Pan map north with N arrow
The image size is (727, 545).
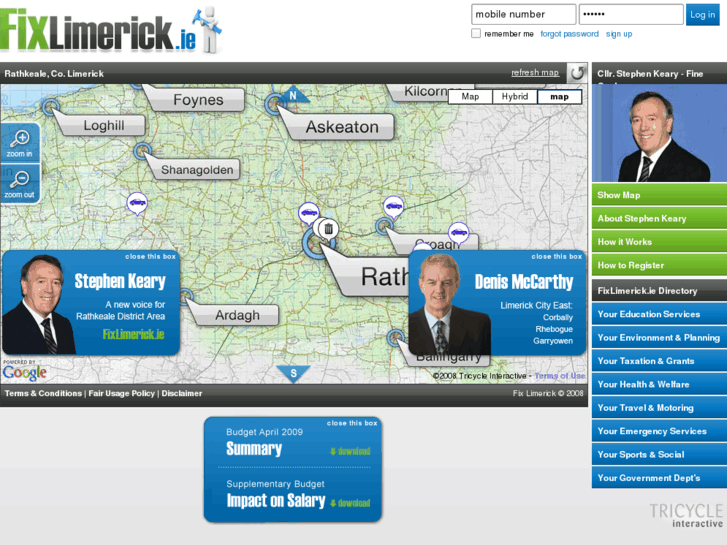[x=293, y=95]
